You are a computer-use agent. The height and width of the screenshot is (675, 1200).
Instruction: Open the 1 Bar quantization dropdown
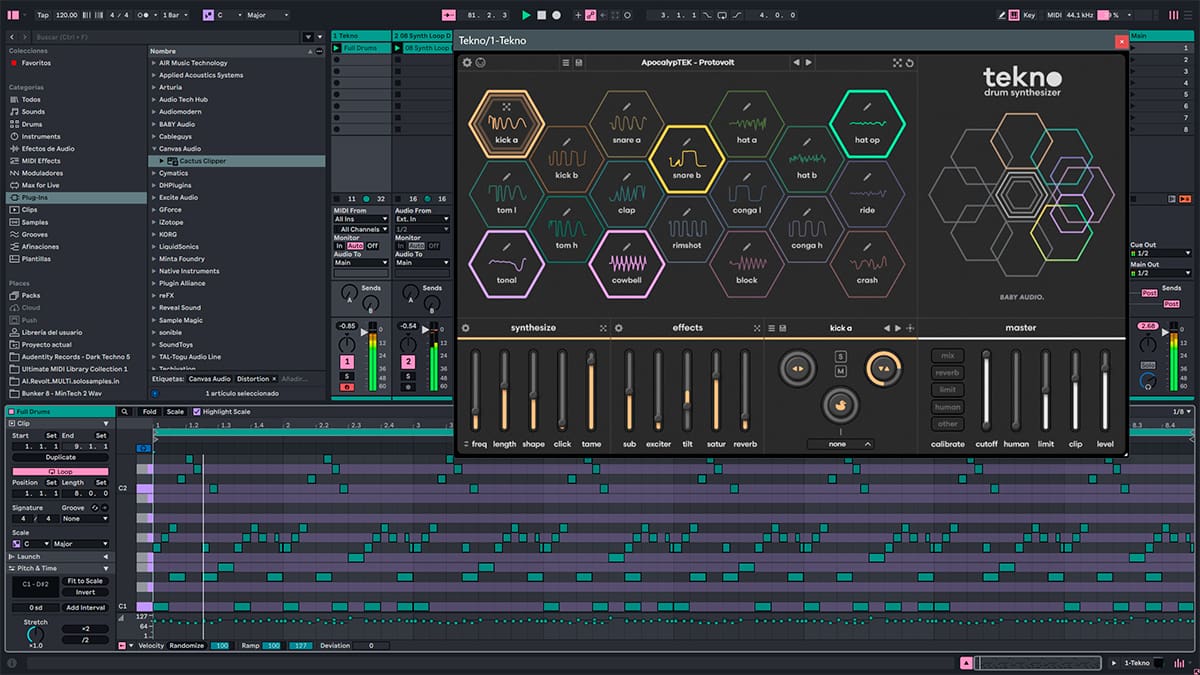[x=173, y=15]
